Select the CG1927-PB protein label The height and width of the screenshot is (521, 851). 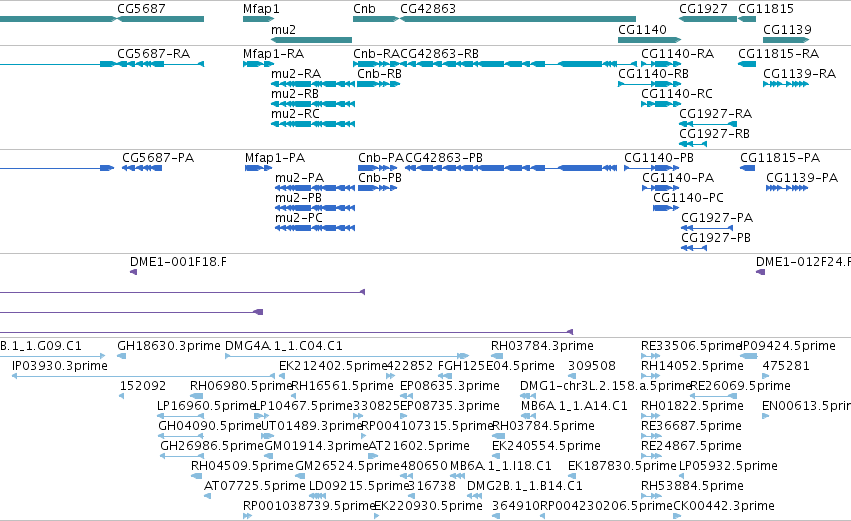click(x=716, y=238)
